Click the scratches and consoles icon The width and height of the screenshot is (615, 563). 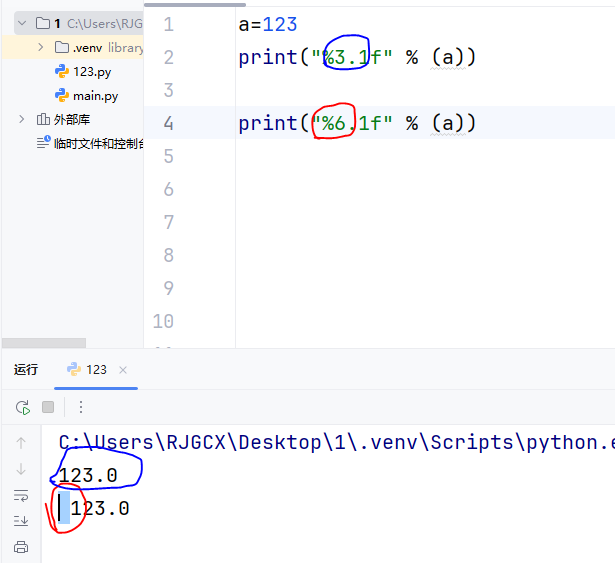(x=44, y=142)
